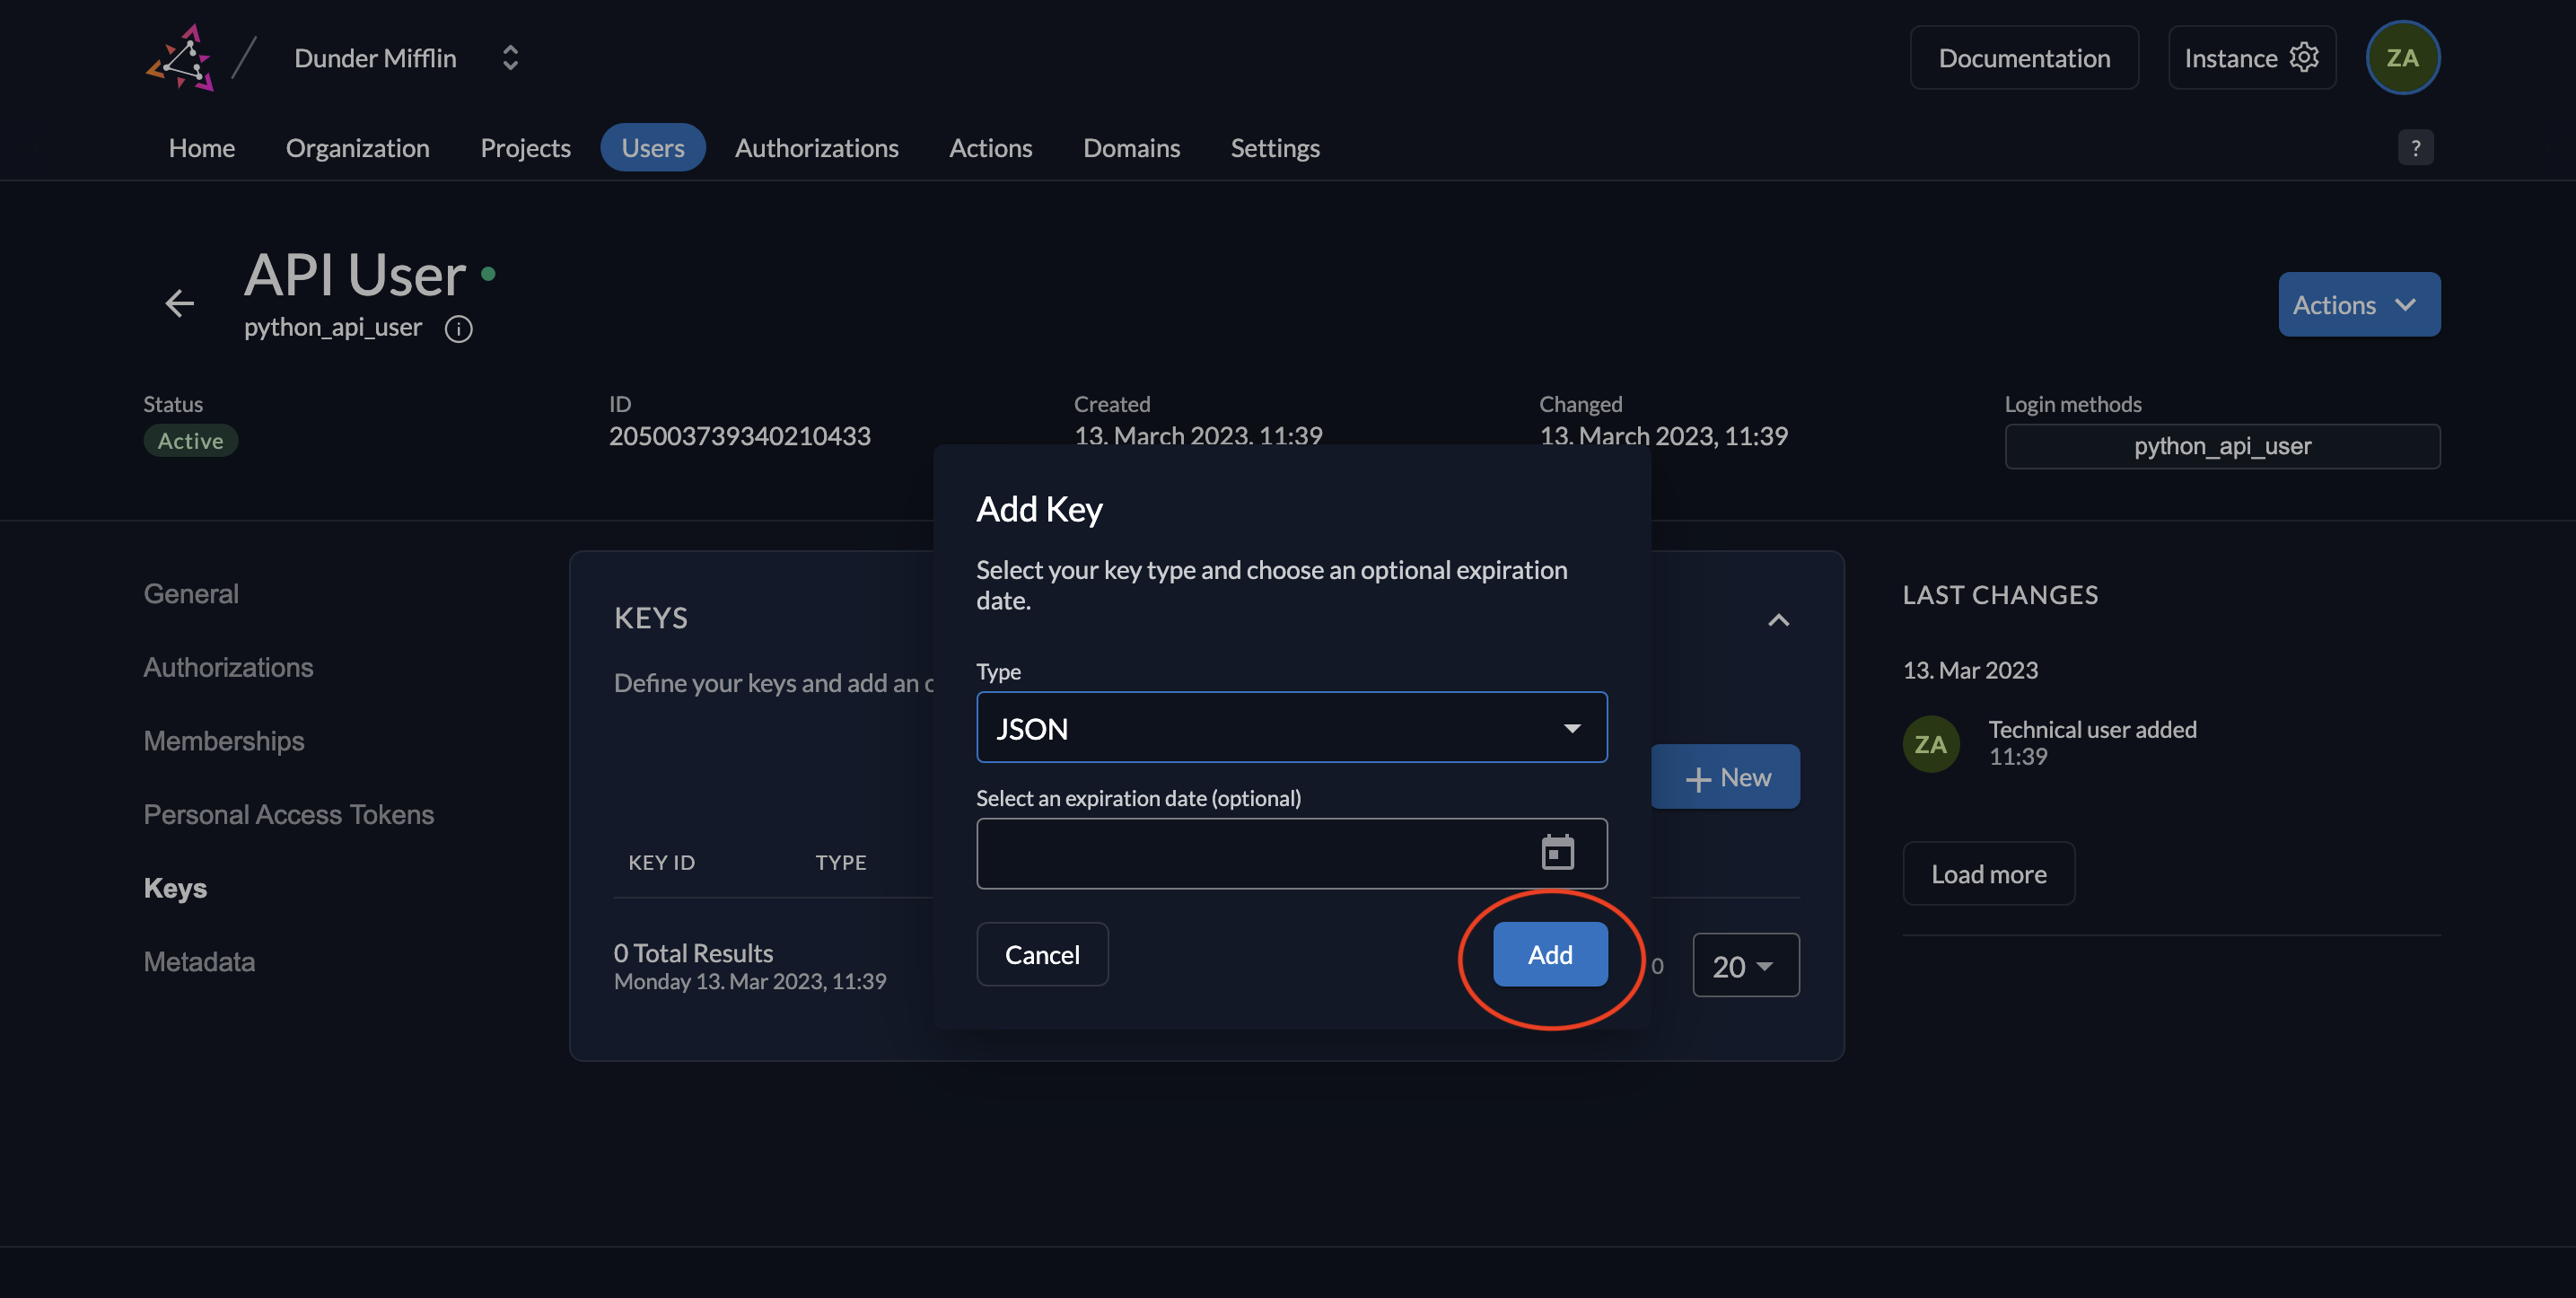The height and width of the screenshot is (1298, 2576).
Task: Select the Users tab in navigation
Action: tap(652, 145)
